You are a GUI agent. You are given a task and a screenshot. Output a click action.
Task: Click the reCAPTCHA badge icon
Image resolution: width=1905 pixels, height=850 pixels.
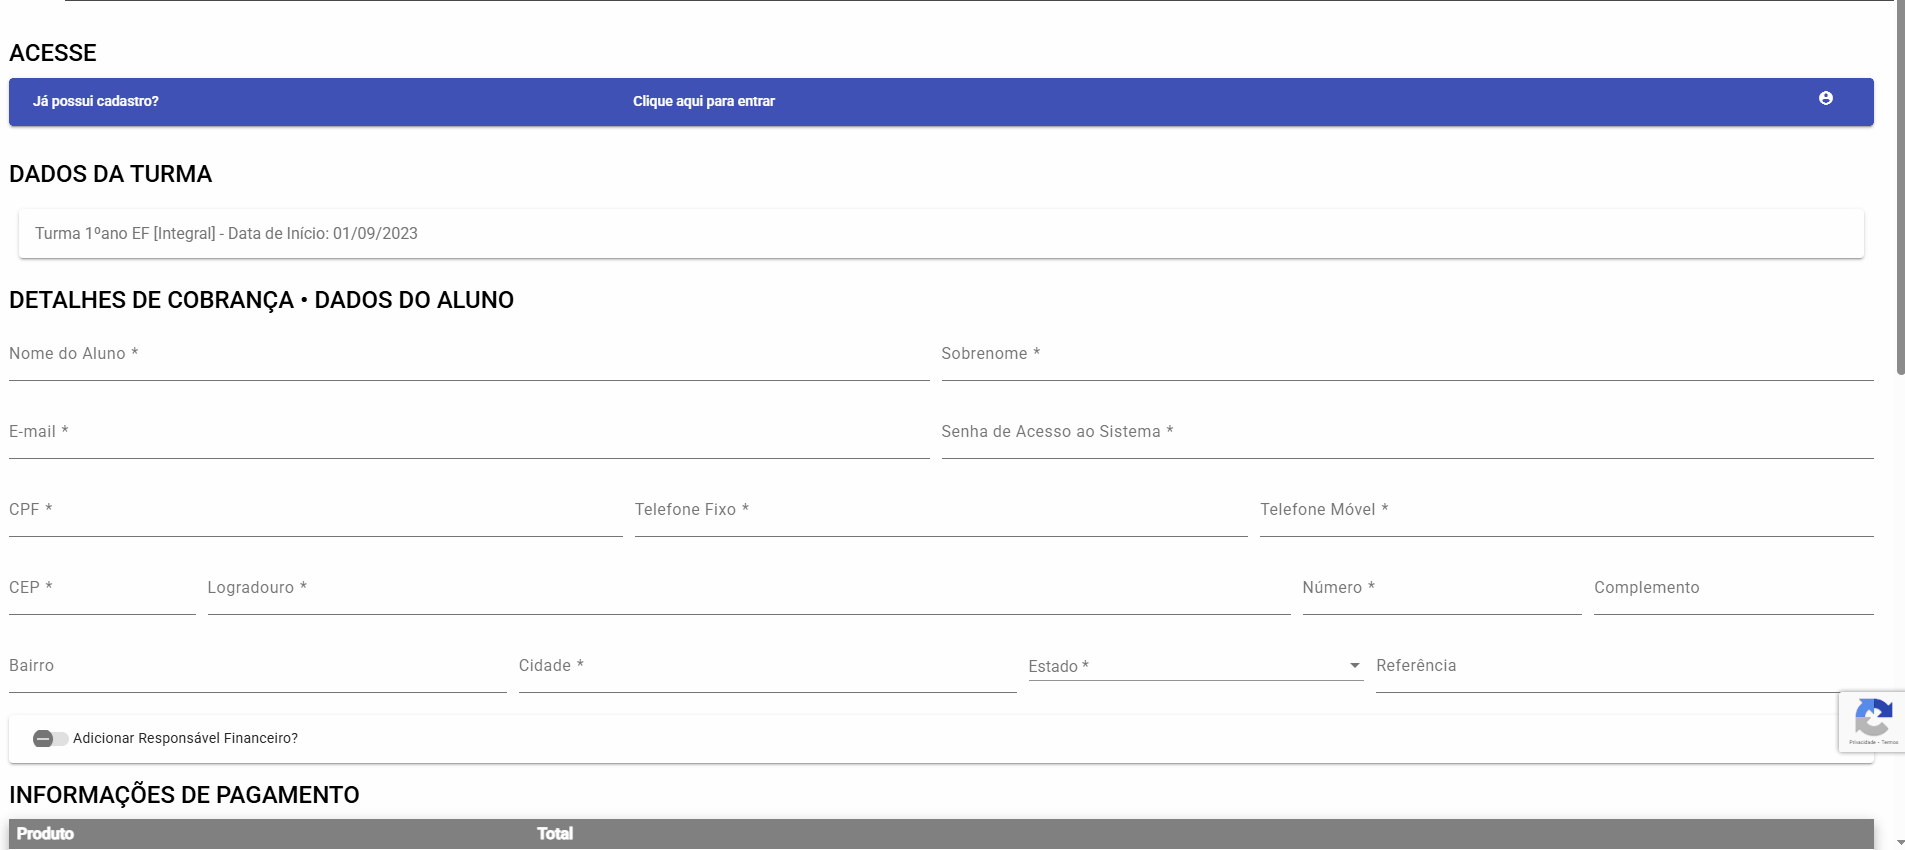(1872, 720)
